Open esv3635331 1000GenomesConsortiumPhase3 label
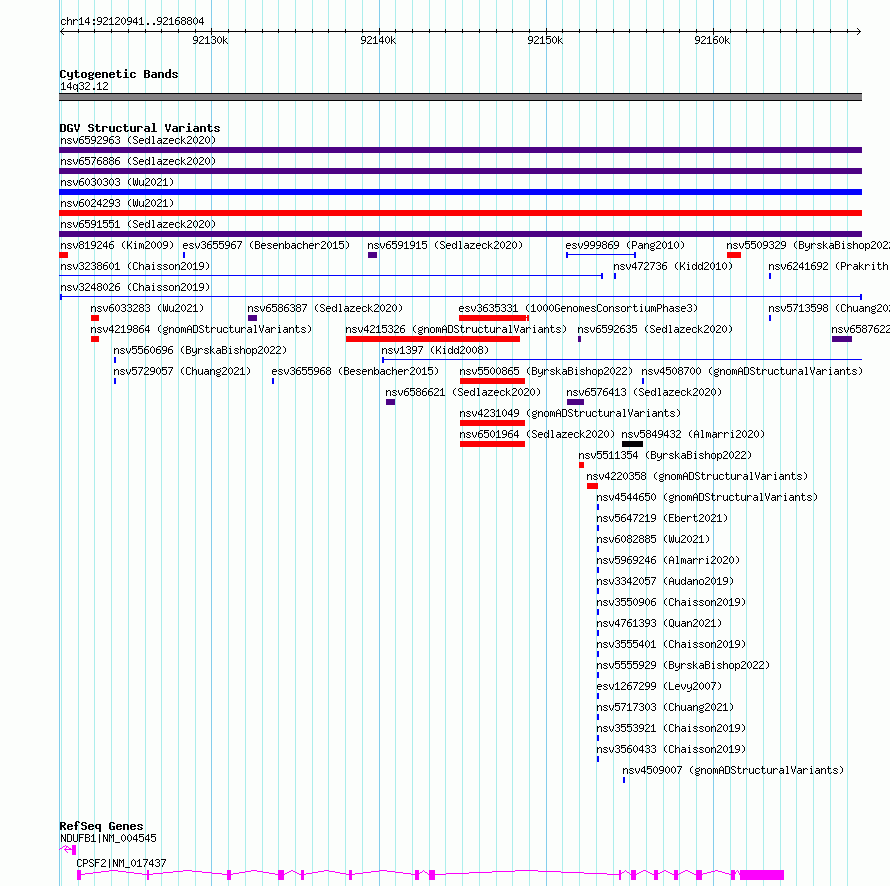Viewport: 890px width, 886px height. coord(578,308)
